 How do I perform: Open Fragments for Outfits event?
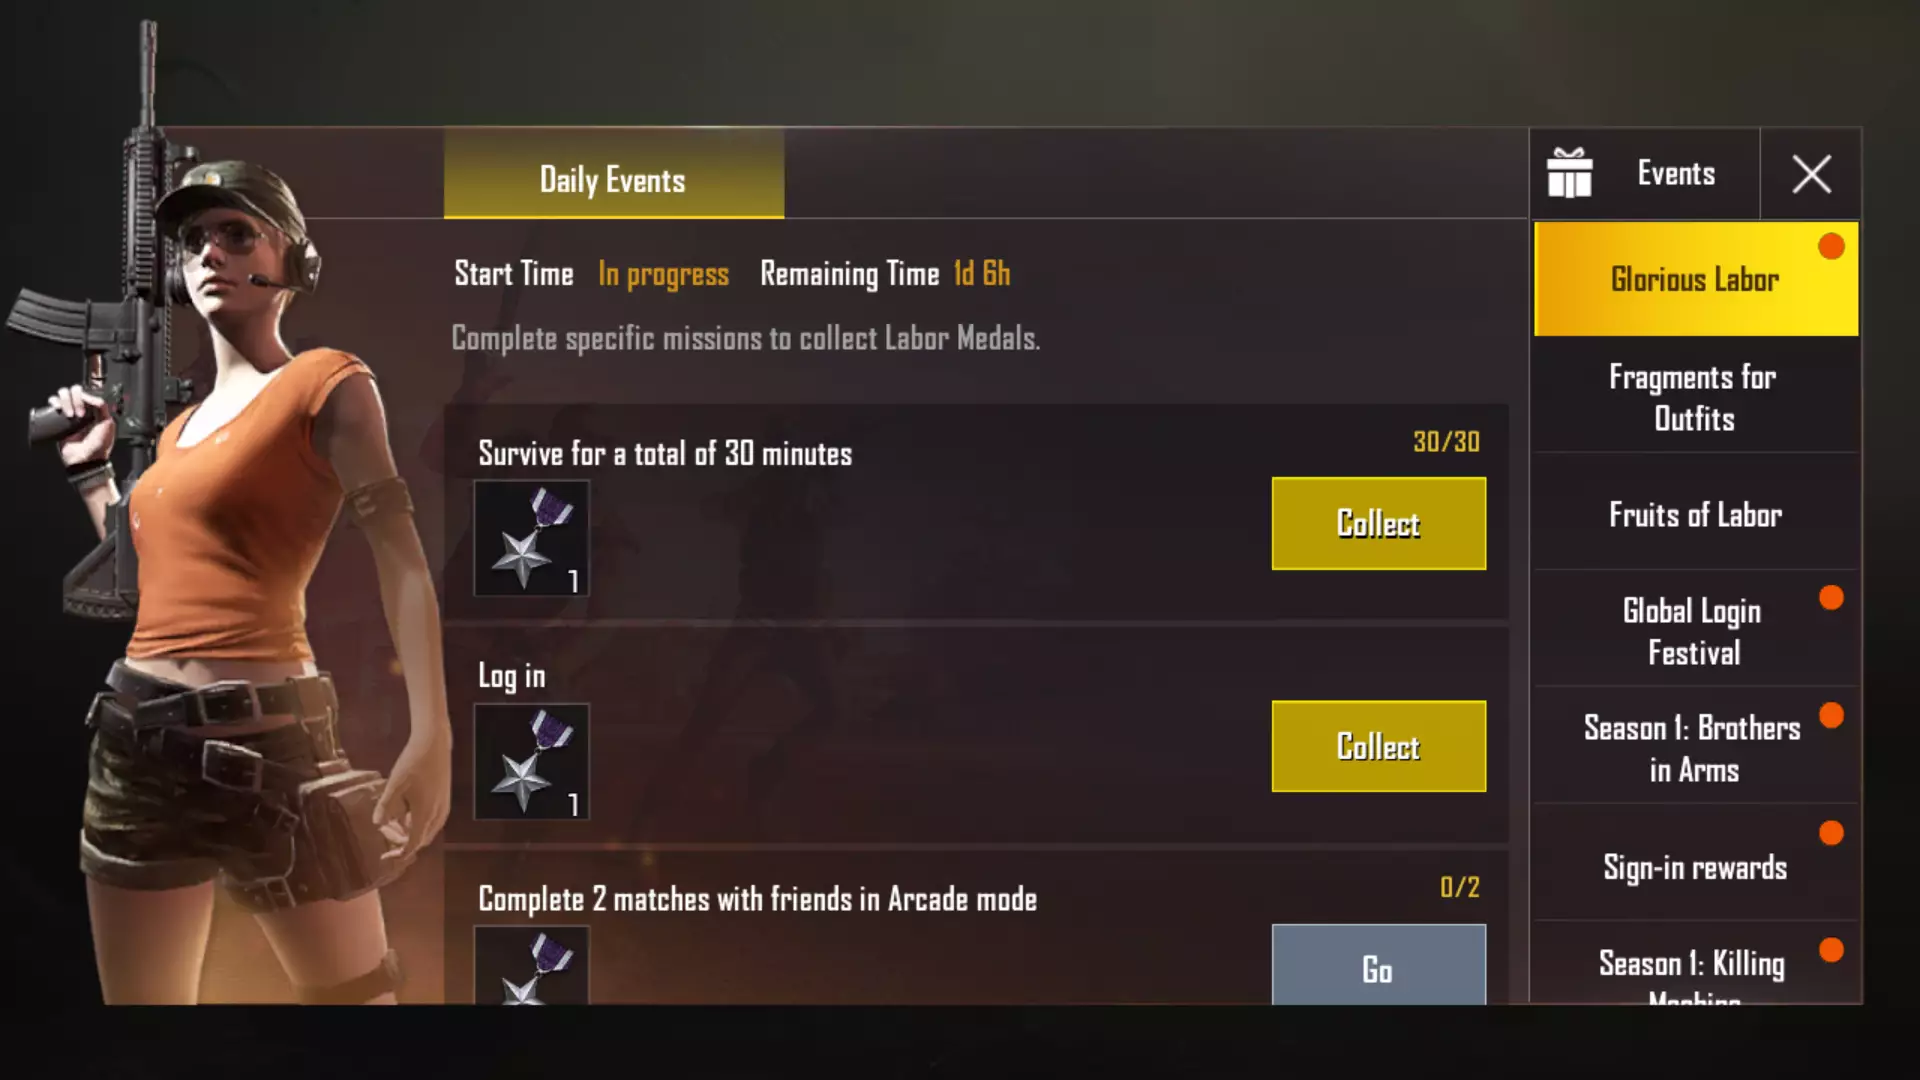[x=1696, y=397]
